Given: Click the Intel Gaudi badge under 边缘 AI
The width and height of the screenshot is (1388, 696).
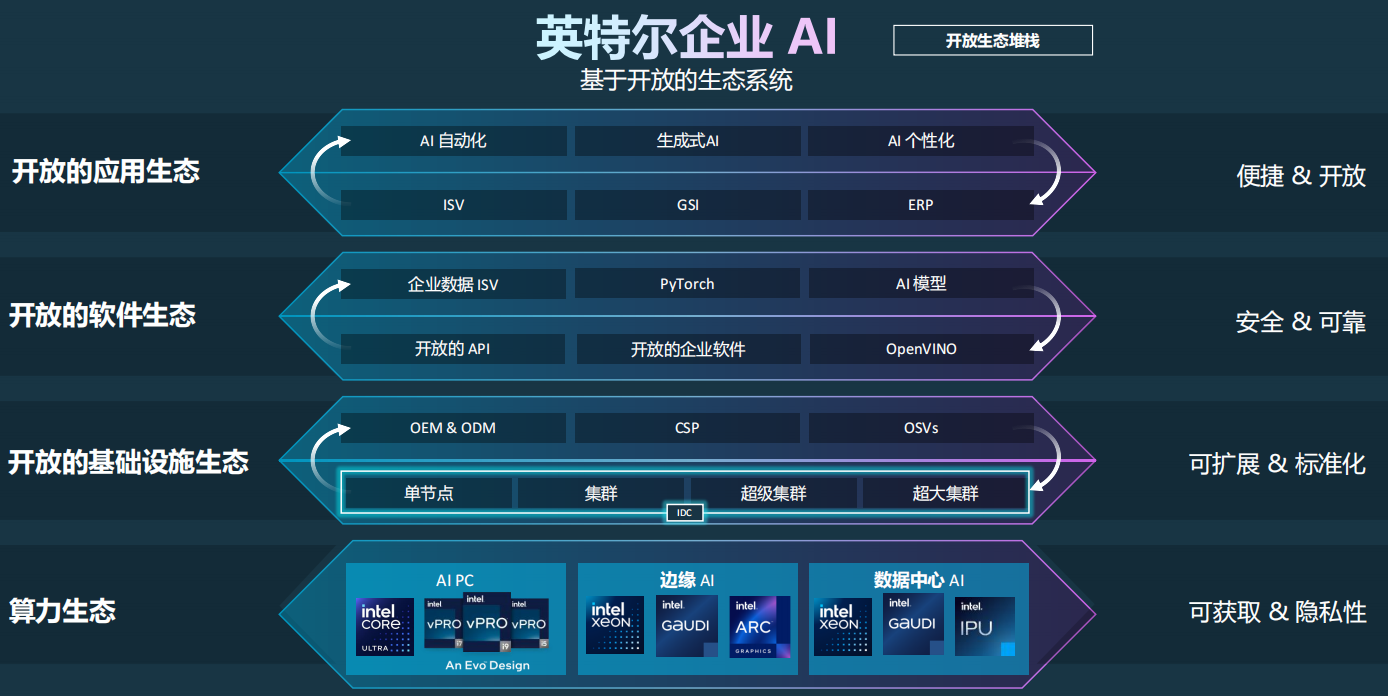Looking at the screenshot, I should (687, 626).
